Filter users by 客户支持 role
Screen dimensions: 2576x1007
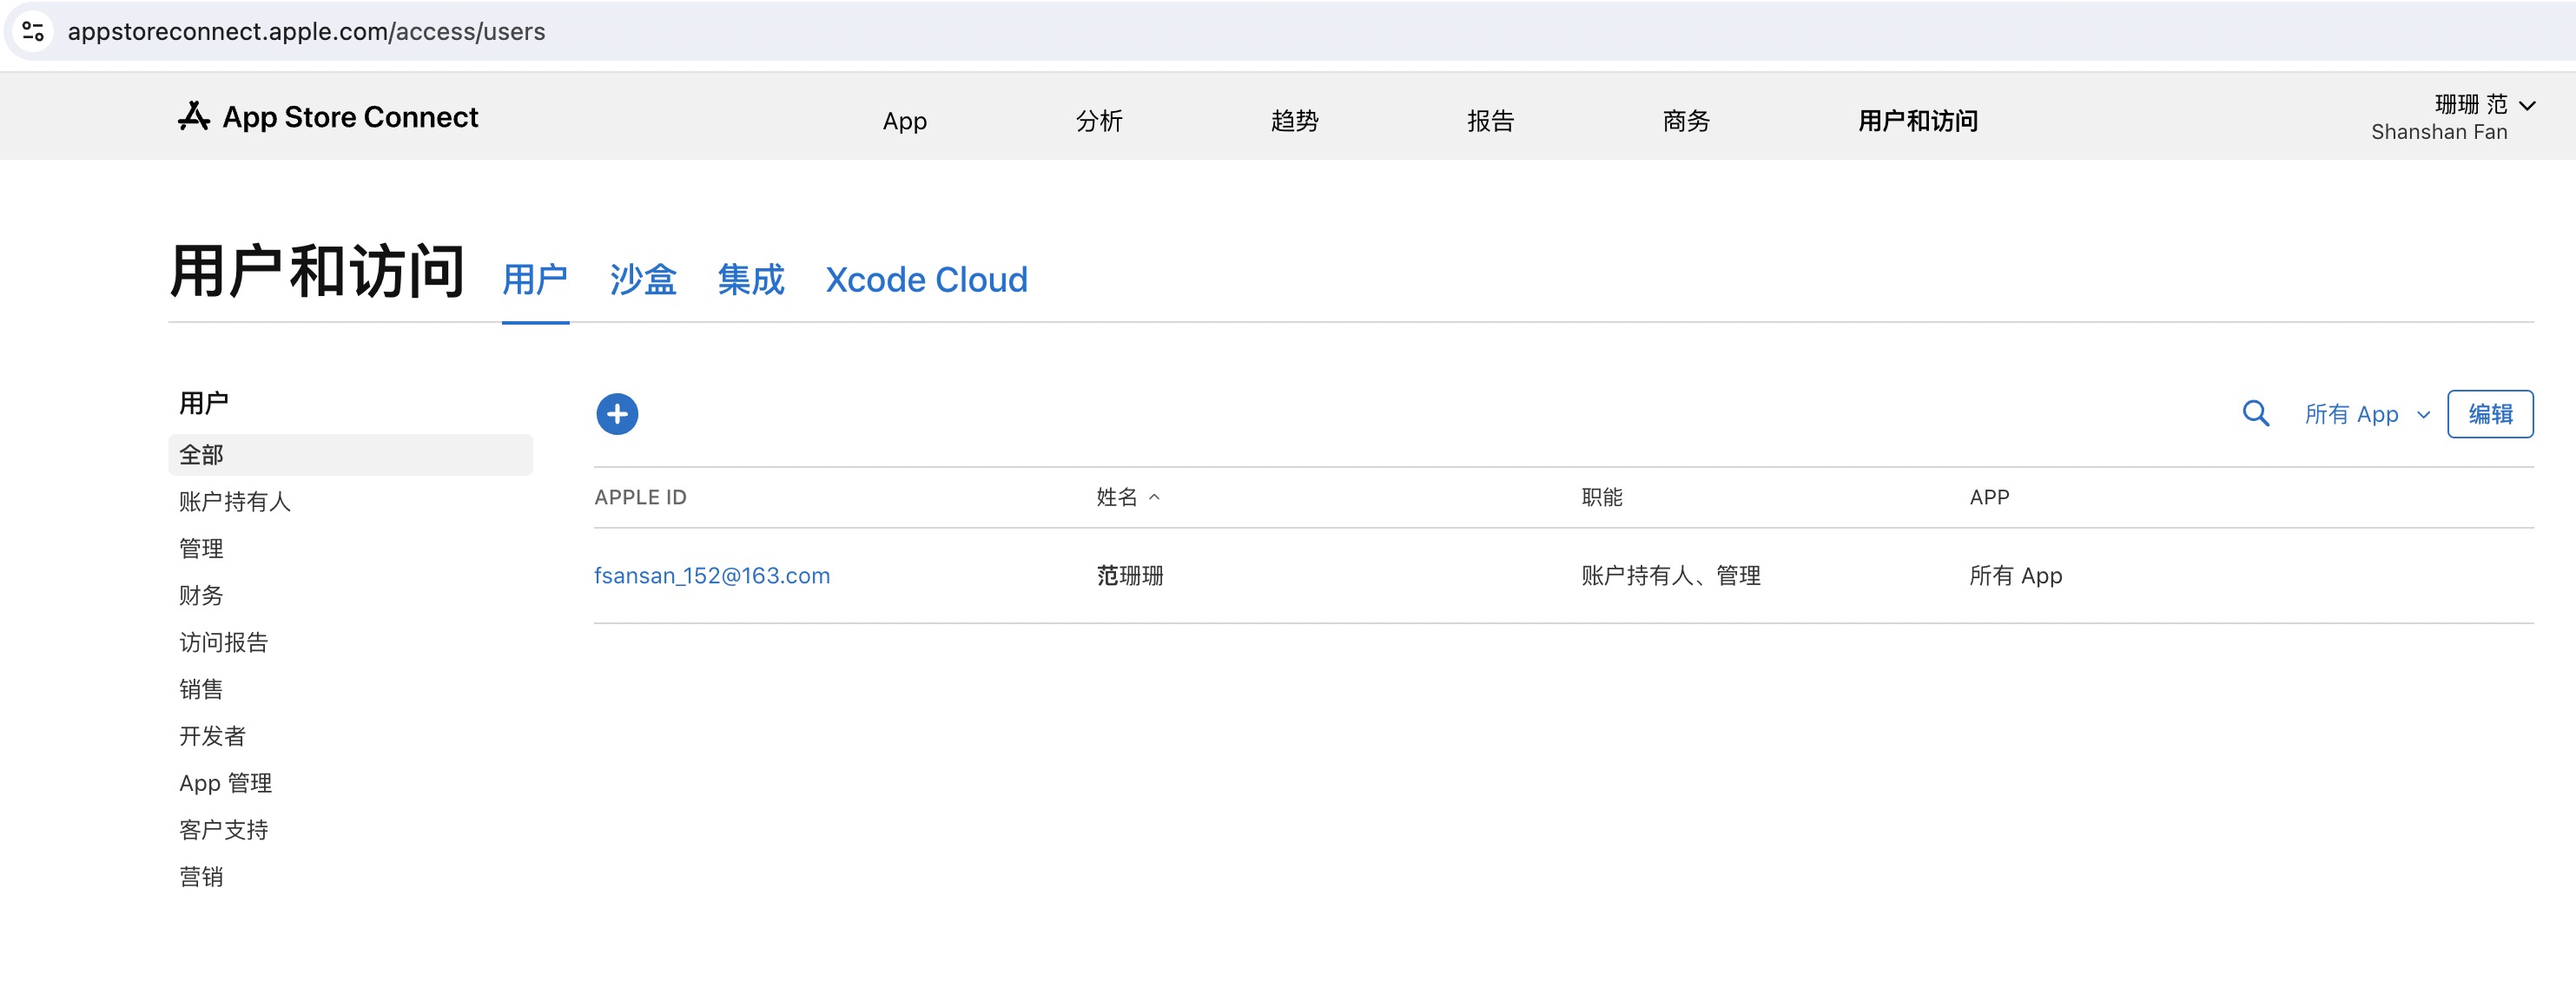[x=224, y=830]
